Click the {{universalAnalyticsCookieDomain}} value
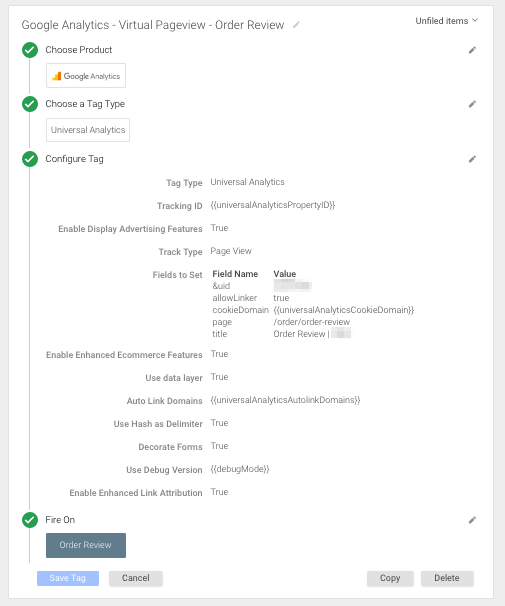This screenshot has height=606, width=505. point(343,310)
